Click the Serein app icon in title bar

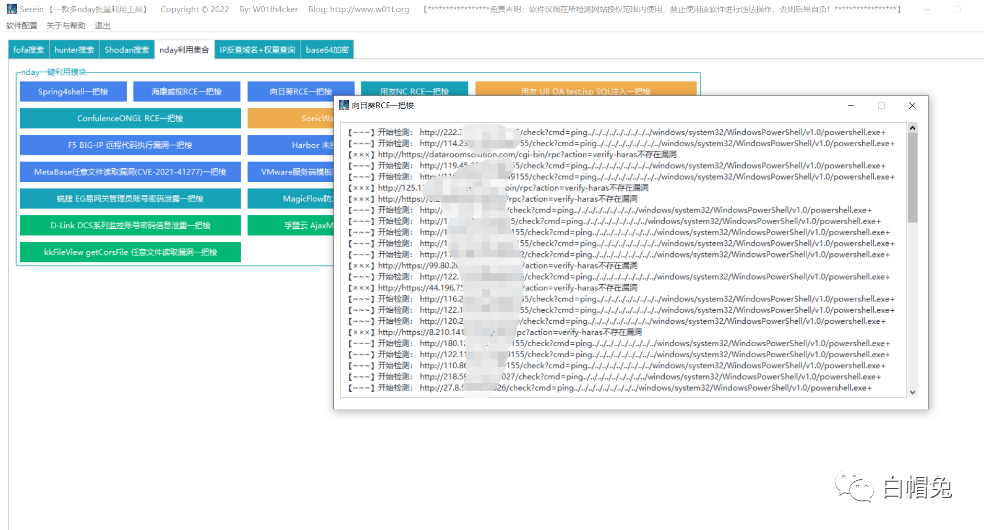click(11, 9)
